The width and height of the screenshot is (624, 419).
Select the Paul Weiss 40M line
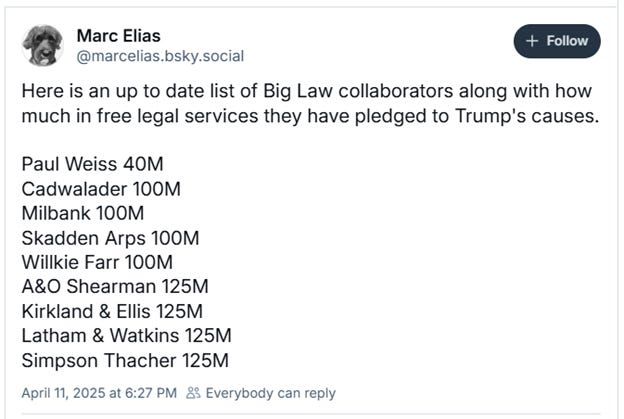coord(92,164)
